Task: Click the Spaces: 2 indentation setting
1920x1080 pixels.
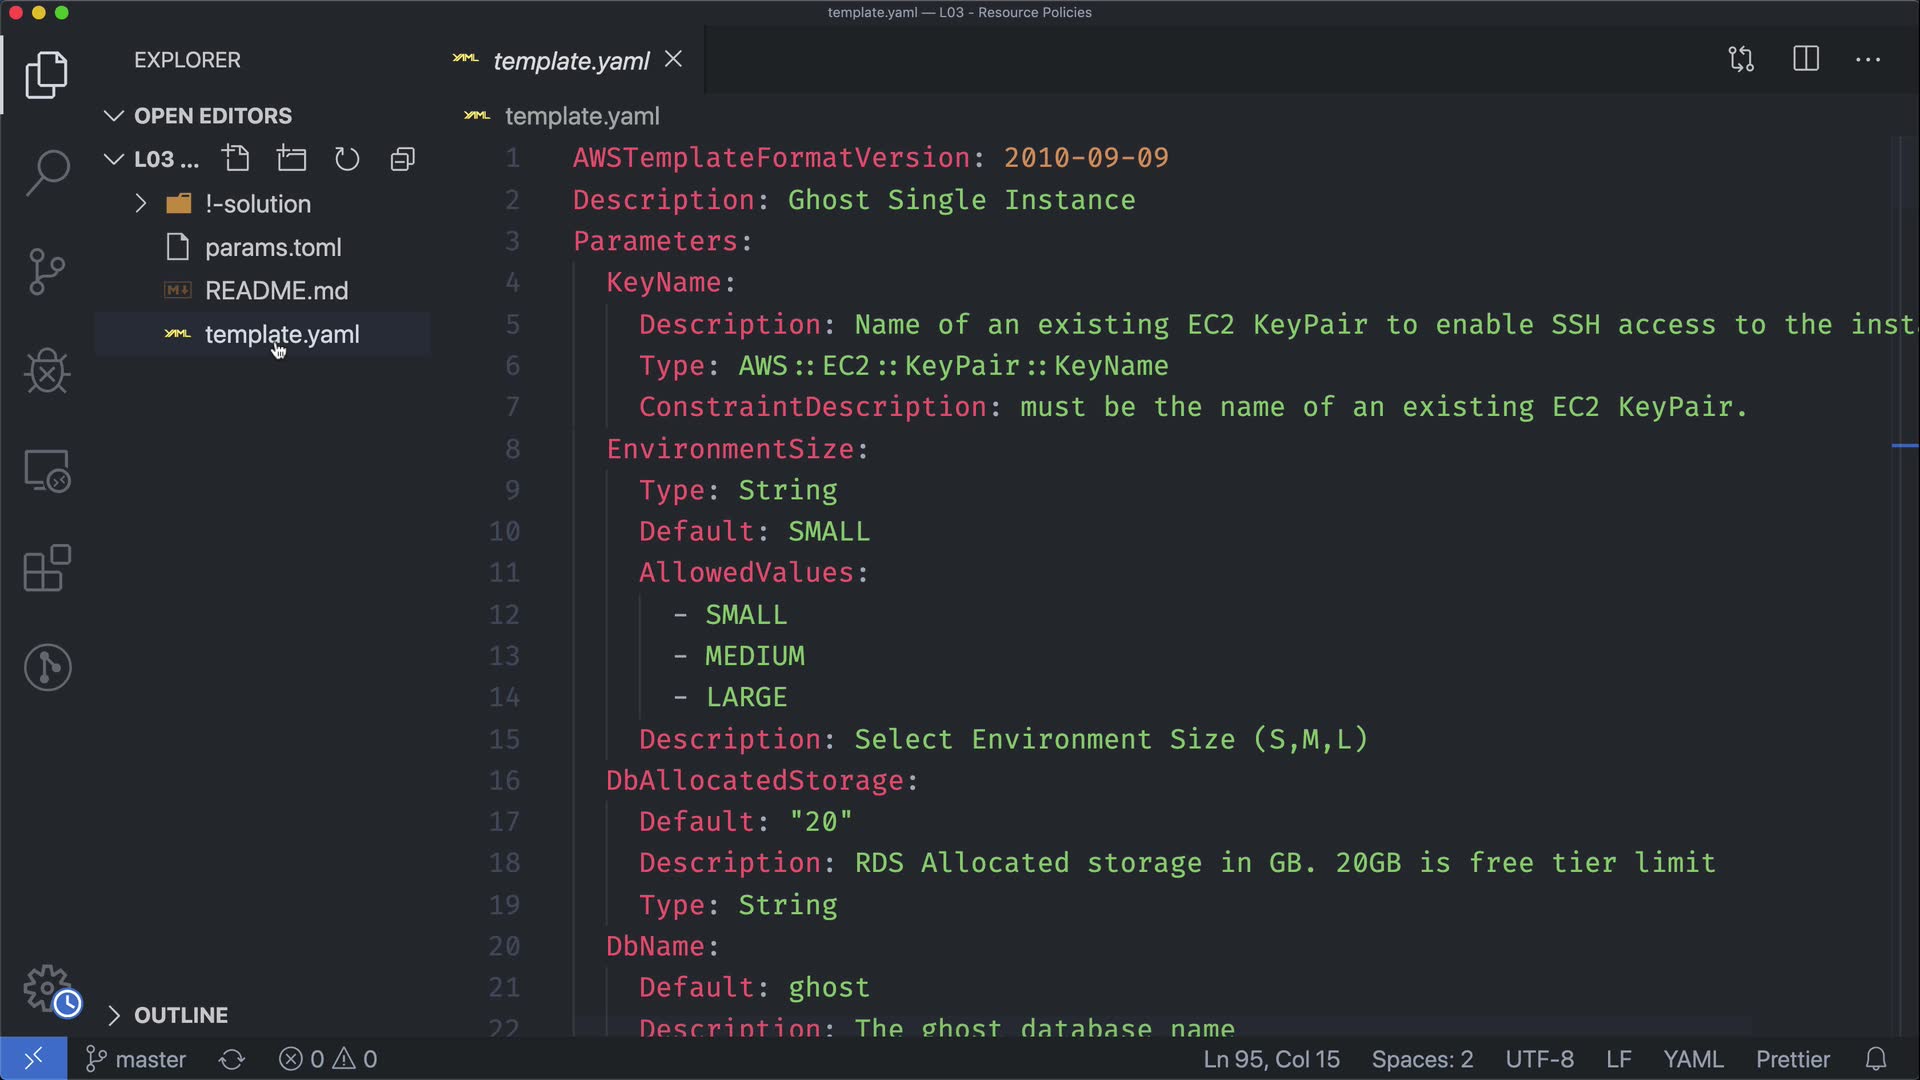Action: pyautogui.click(x=1422, y=1059)
